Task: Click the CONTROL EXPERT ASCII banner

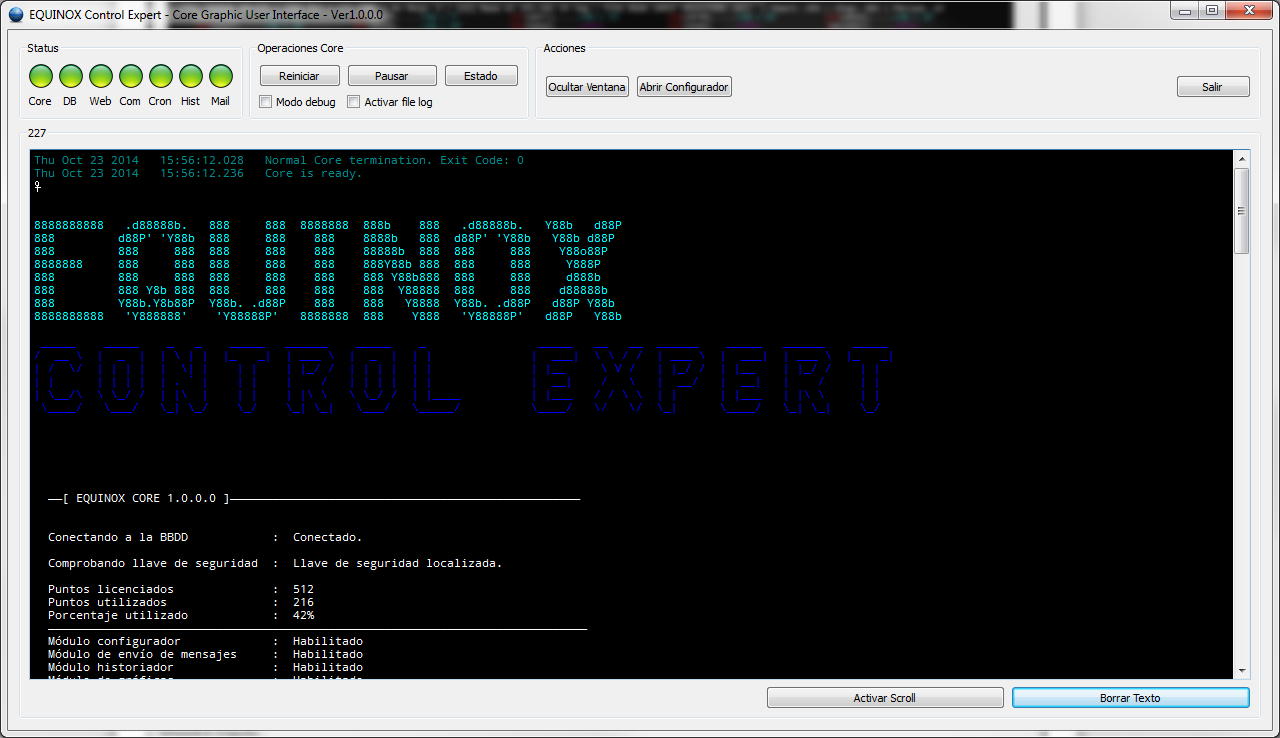Action: tap(463, 380)
